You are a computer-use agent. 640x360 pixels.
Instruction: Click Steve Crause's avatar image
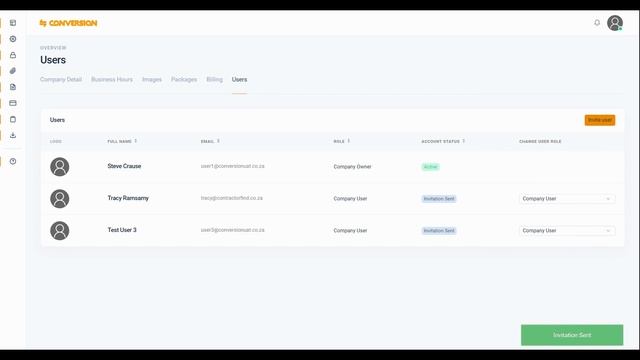pos(60,167)
